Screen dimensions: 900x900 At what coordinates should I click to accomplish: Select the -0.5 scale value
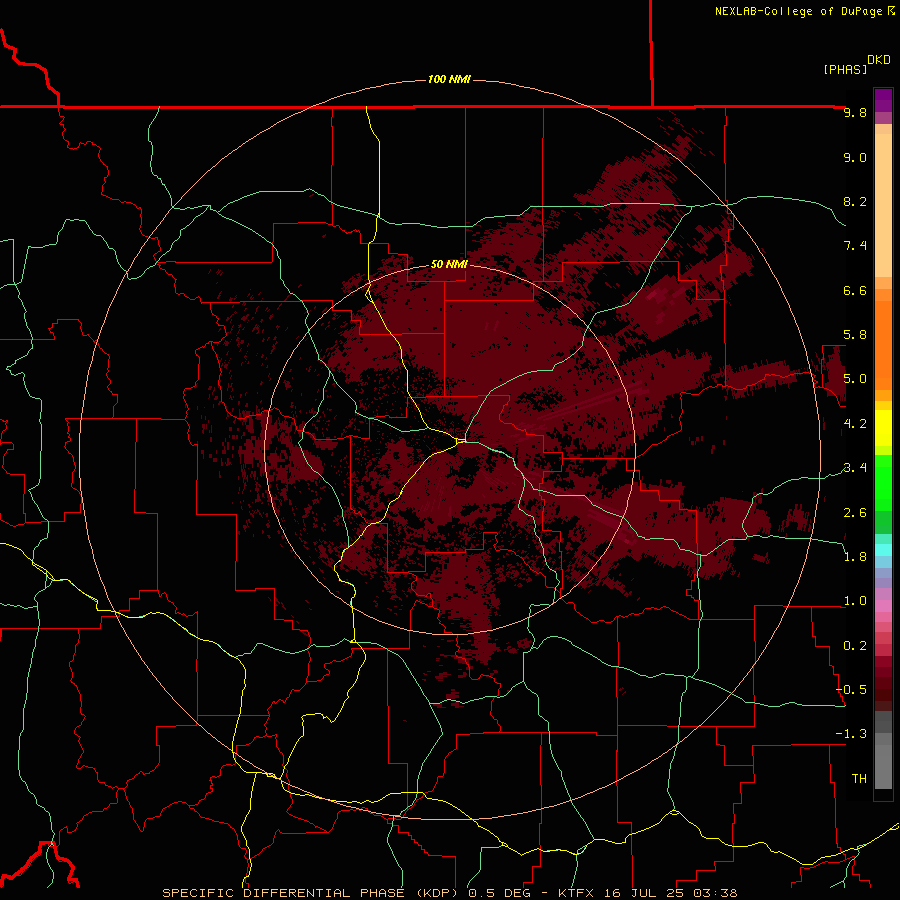click(851, 690)
